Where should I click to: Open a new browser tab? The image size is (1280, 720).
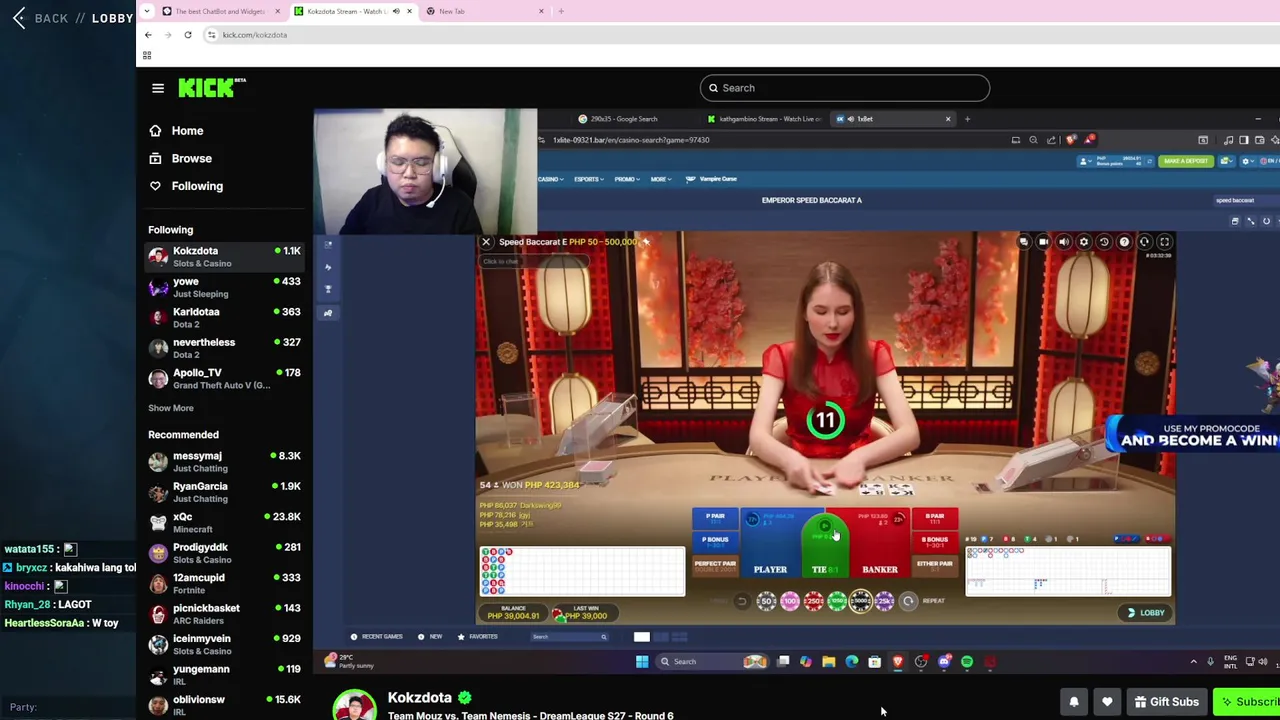[561, 11]
